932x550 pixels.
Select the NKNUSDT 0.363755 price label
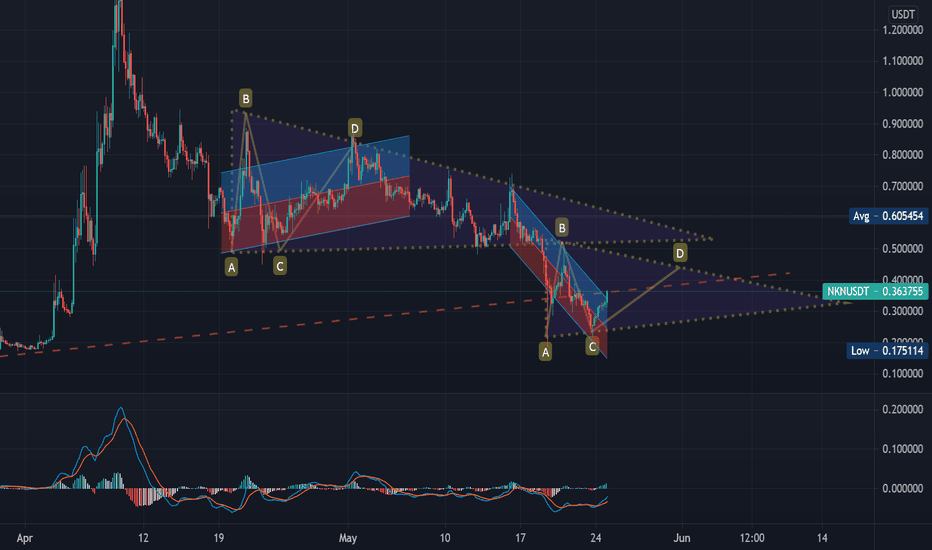[x=875, y=291]
